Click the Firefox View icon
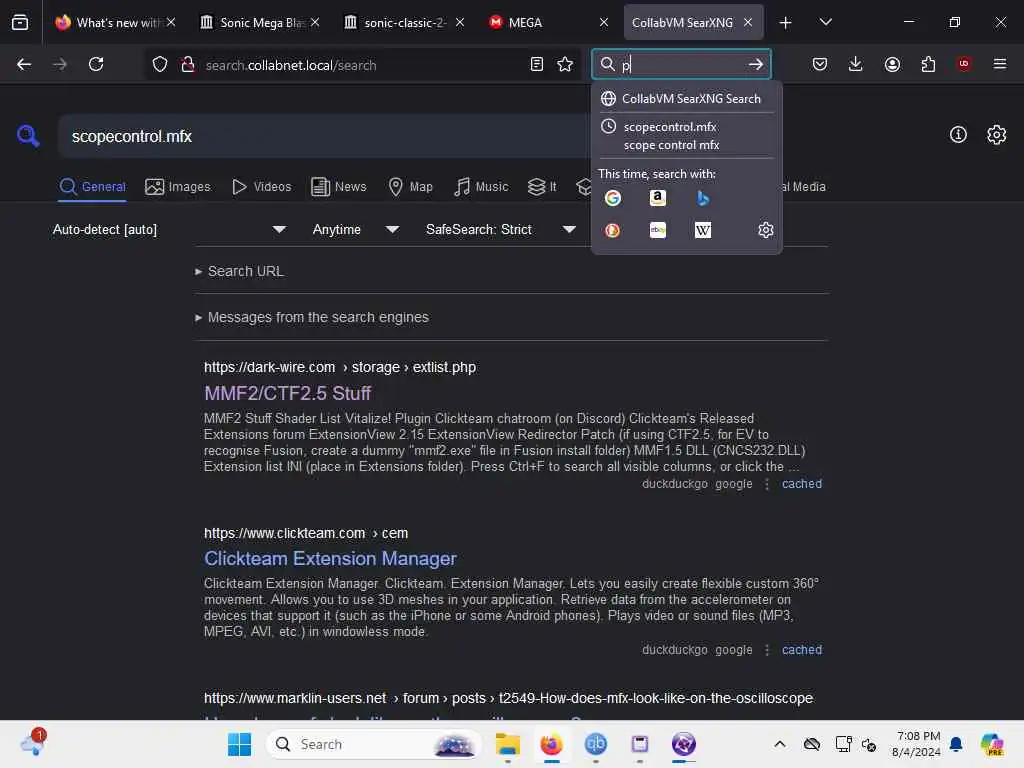The width and height of the screenshot is (1024, 768). pyautogui.click(x=20, y=22)
